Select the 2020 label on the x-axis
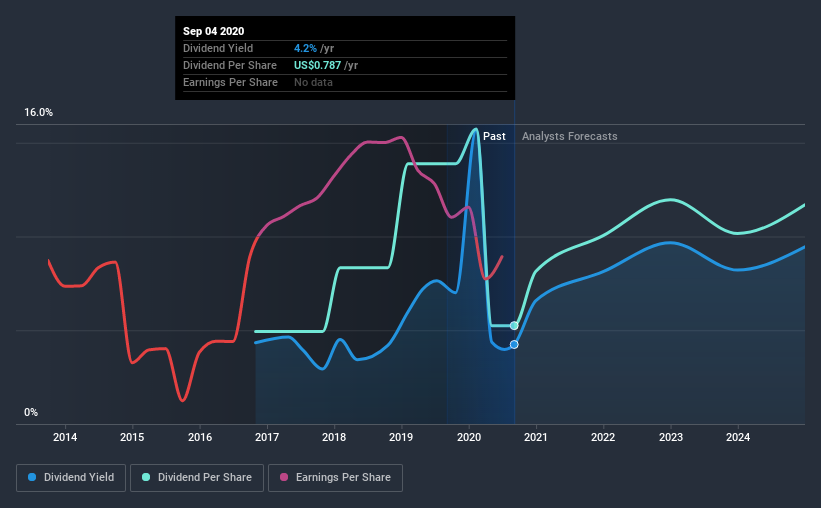The height and width of the screenshot is (508, 821). (469, 437)
